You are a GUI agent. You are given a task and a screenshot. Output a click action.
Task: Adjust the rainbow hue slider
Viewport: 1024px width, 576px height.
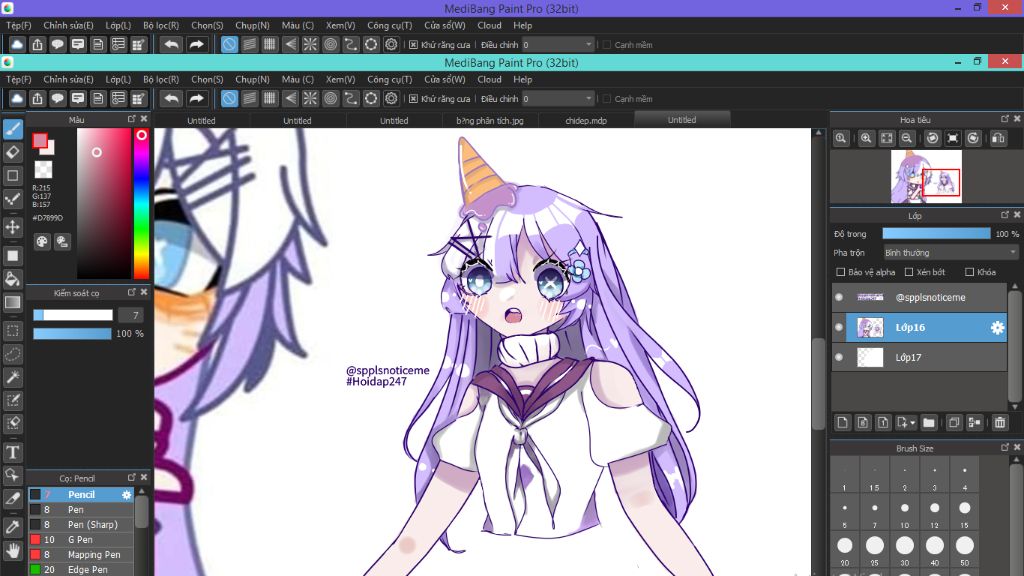click(x=142, y=203)
